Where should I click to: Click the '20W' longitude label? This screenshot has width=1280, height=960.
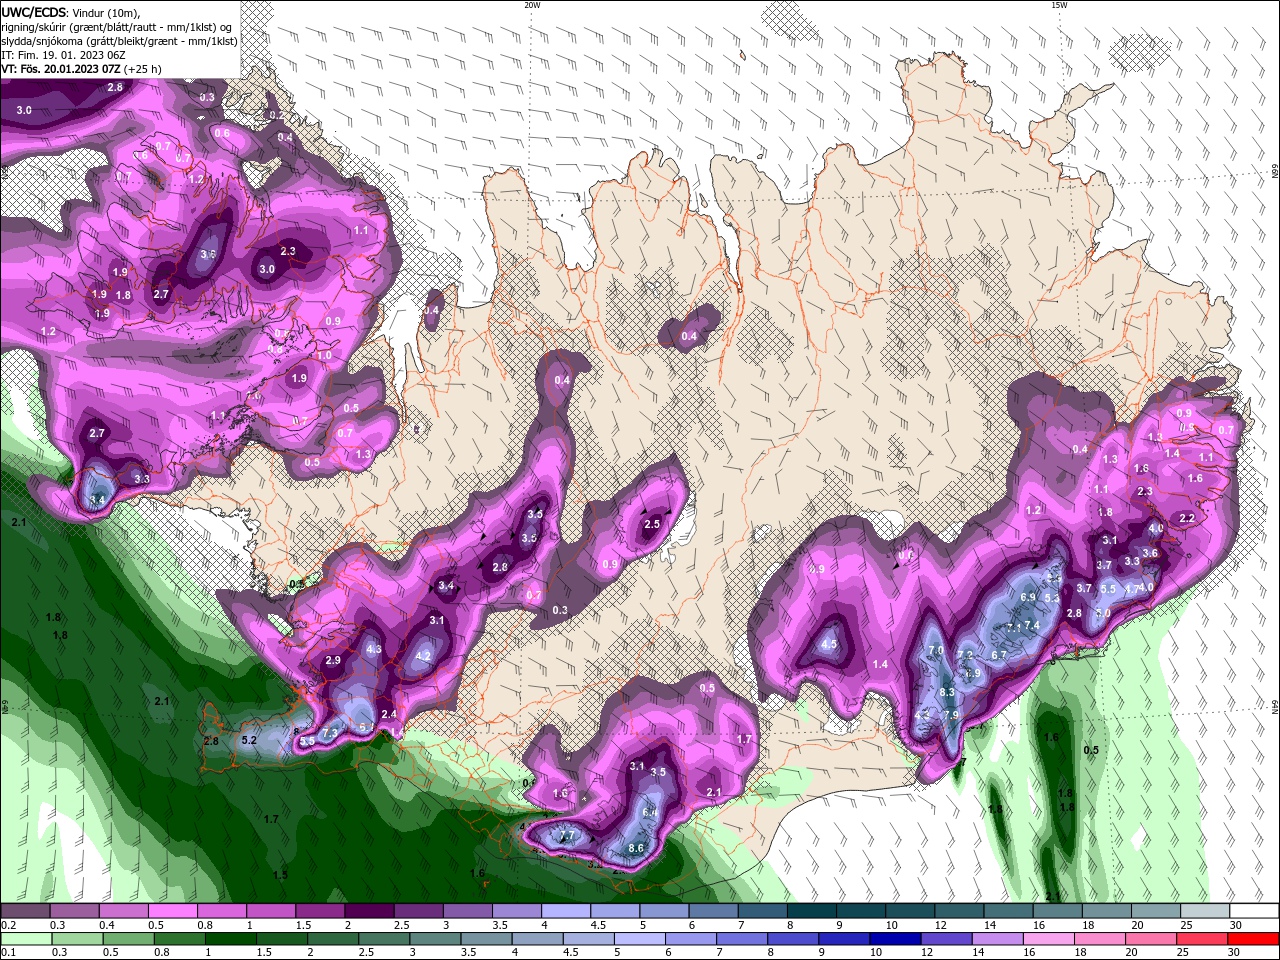click(x=532, y=5)
